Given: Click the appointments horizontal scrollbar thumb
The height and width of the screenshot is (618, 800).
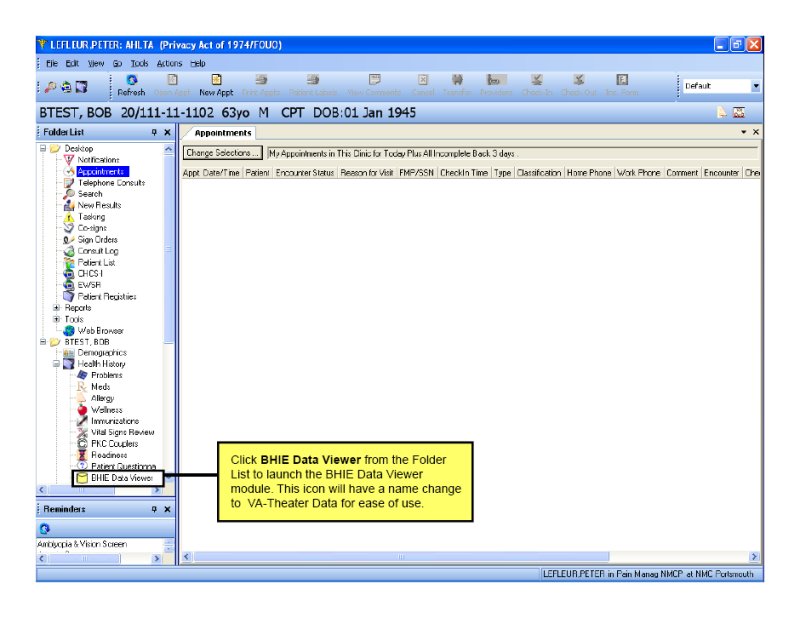Looking at the screenshot, I should [x=401, y=557].
